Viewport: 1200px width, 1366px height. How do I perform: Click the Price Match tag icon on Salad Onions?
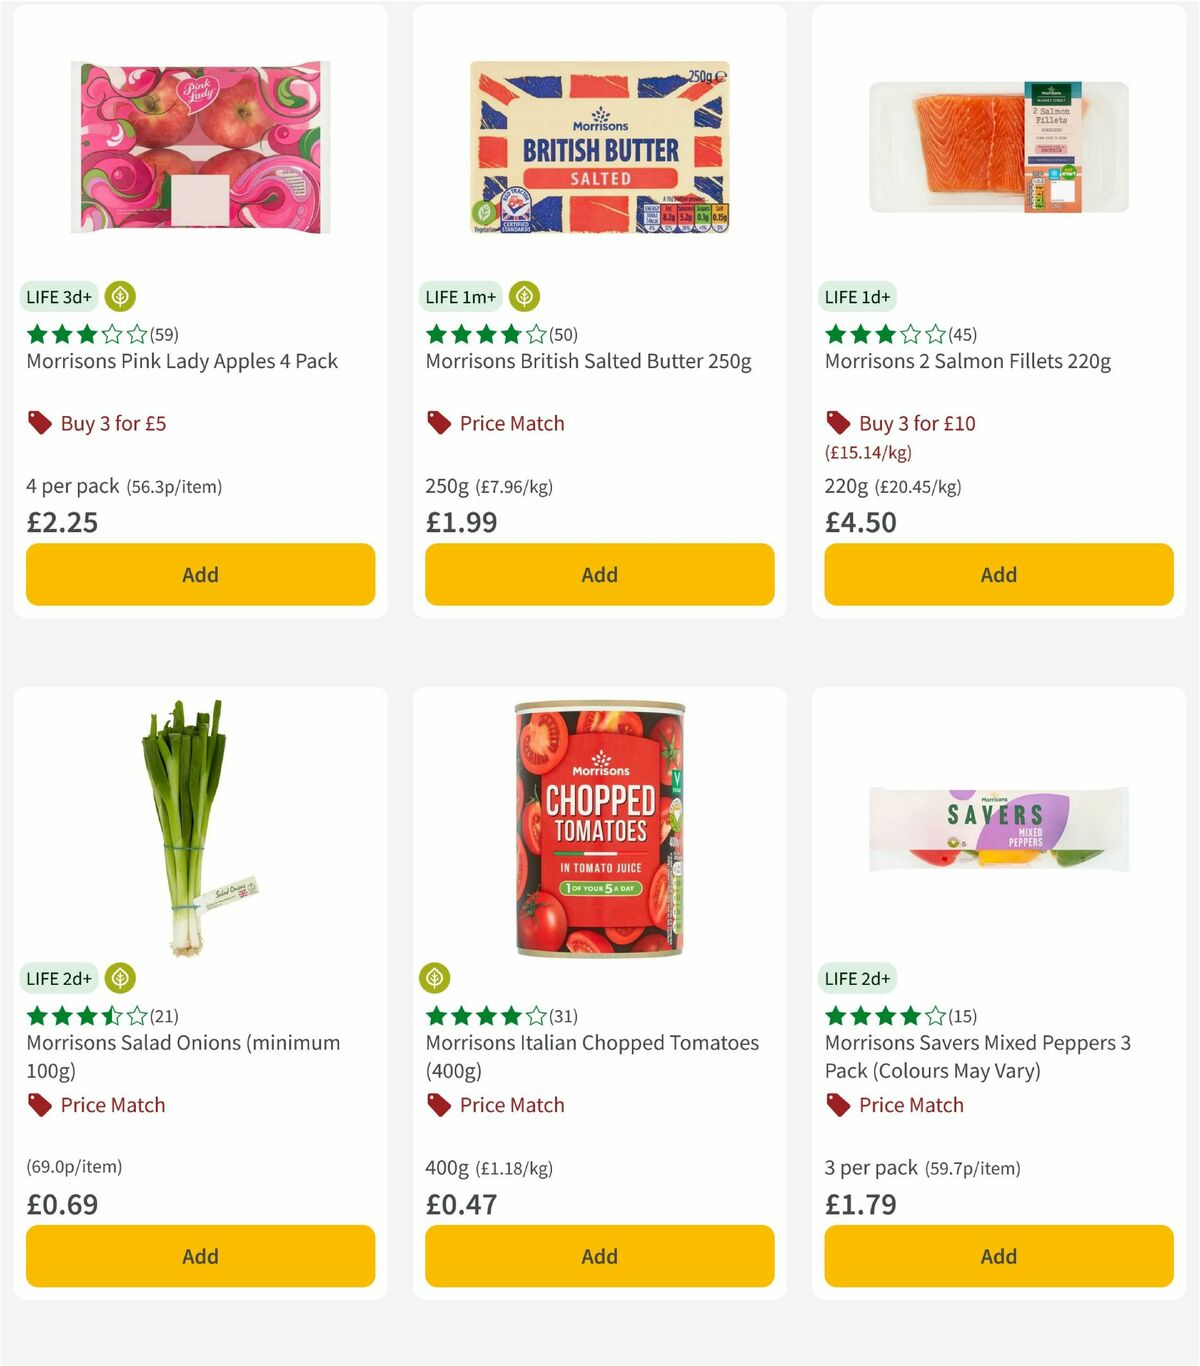point(39,1105)
